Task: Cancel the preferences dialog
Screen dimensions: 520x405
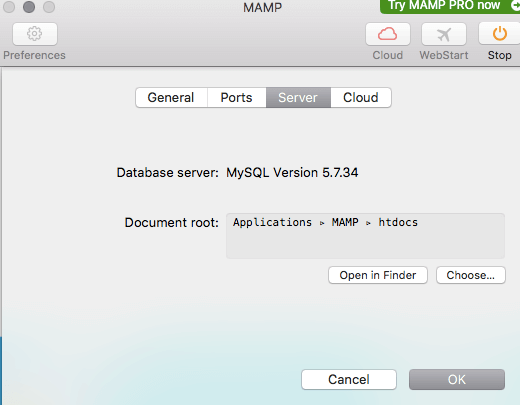Action: (349, 379)
